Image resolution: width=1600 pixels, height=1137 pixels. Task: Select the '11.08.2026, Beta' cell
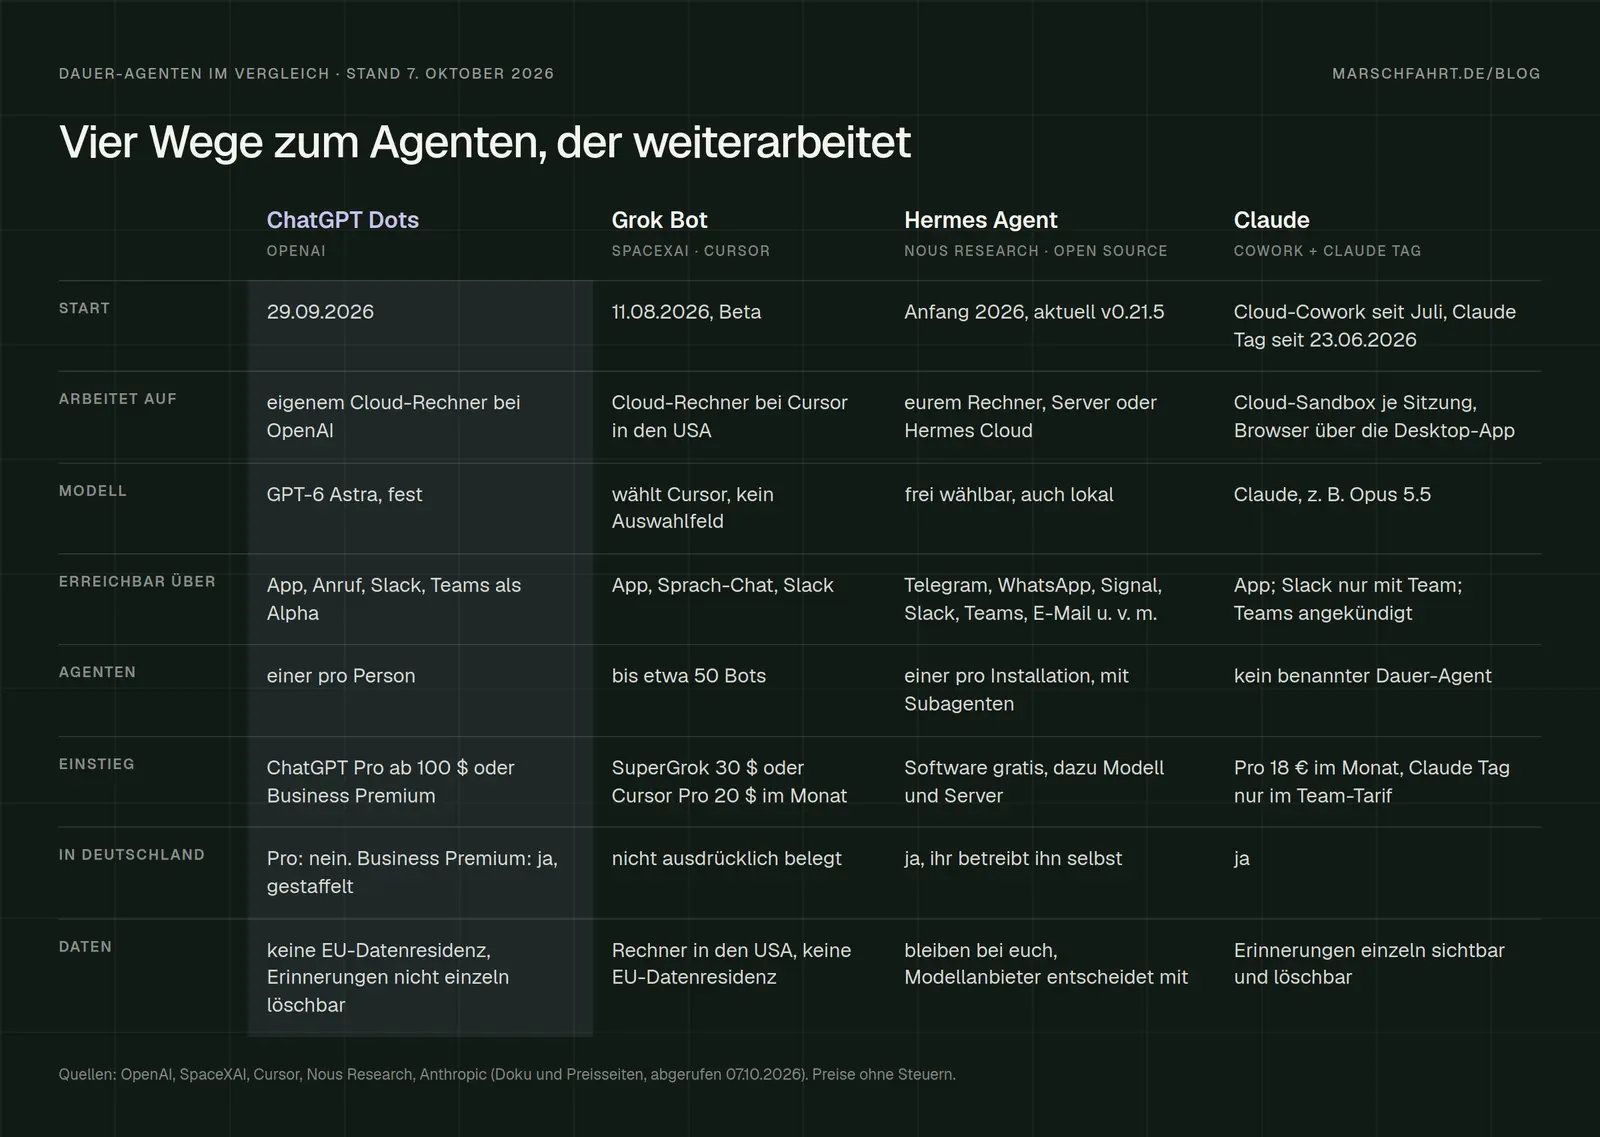[686, 312]
